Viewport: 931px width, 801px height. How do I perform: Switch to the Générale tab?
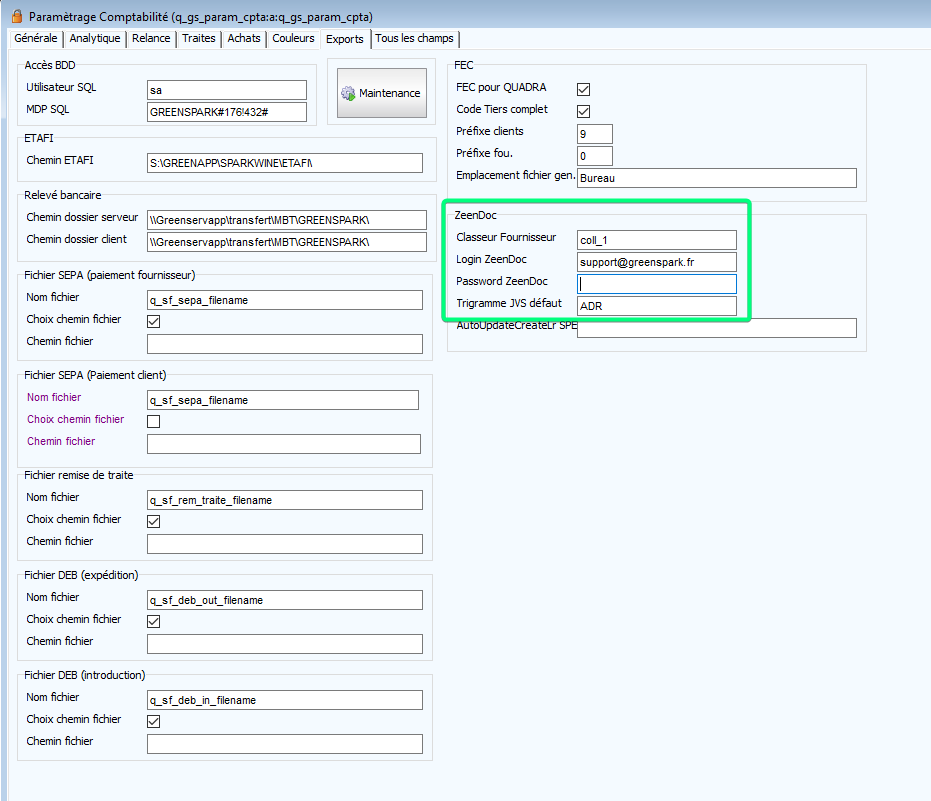click(36, 39)
